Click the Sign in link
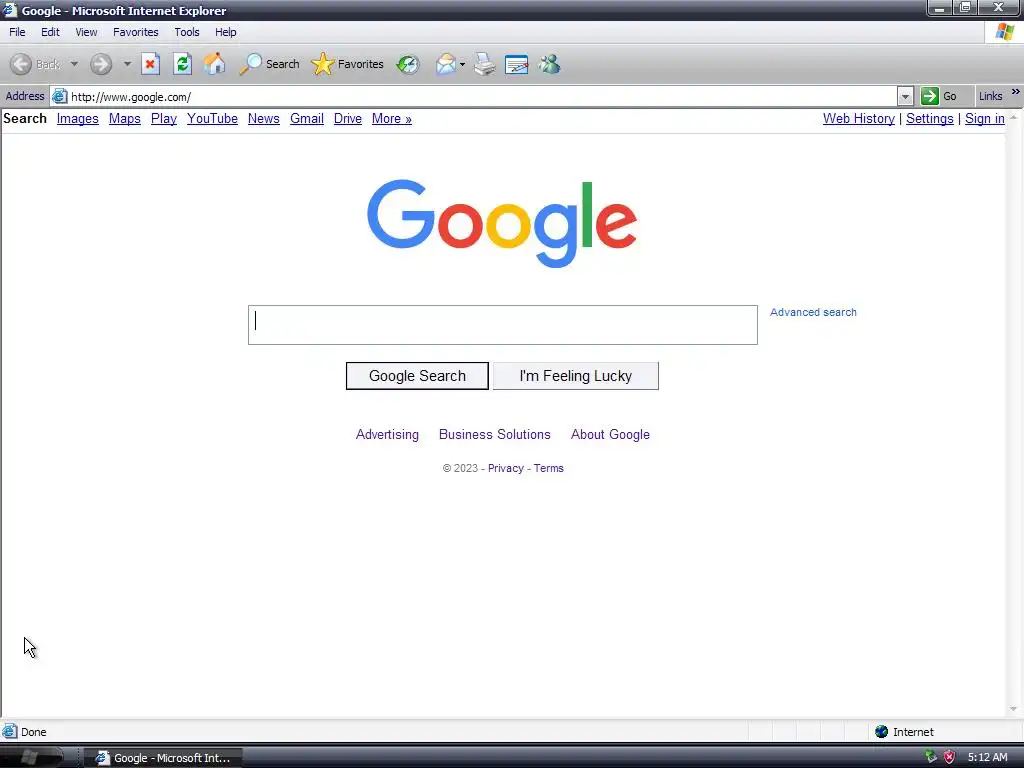This screenshot has width=1024, height=768. tap(985, 119)
